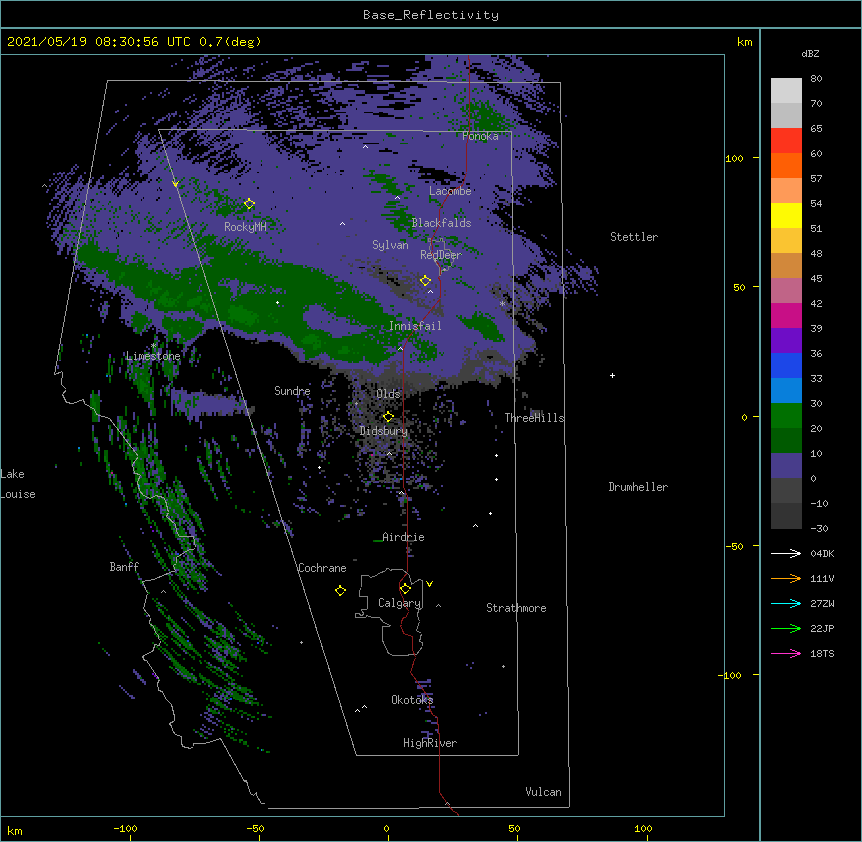Viewport: 862px width, 842px height.
Task: Click the ThreeHills town label
Action: coord(534,418)
